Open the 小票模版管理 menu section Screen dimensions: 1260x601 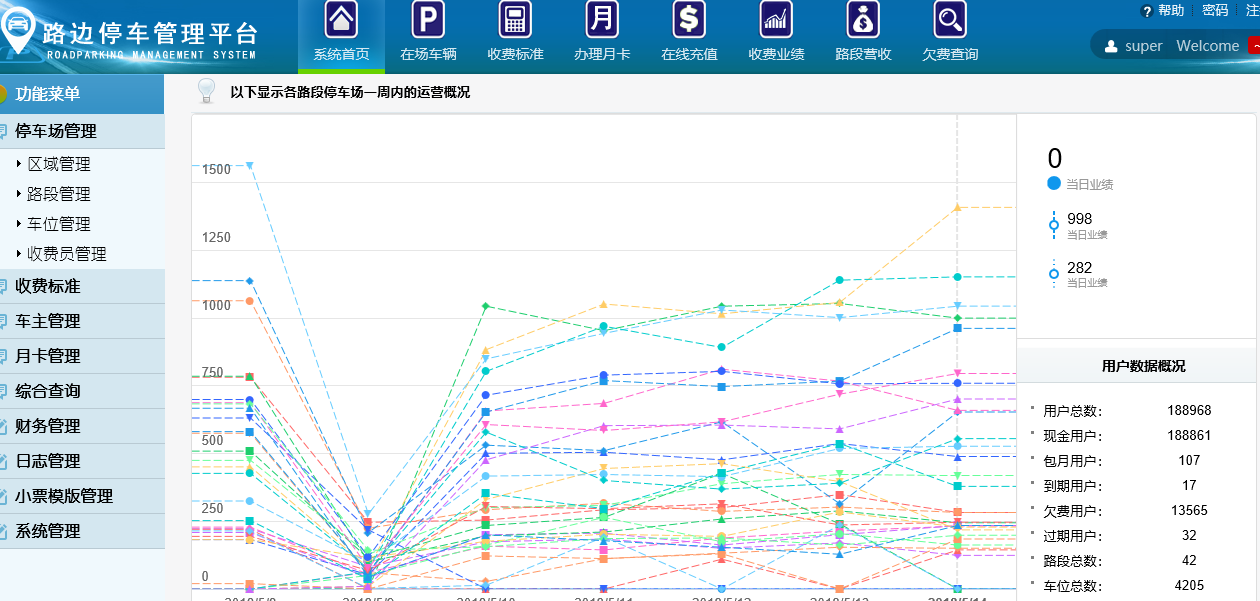tap(63, 496)
